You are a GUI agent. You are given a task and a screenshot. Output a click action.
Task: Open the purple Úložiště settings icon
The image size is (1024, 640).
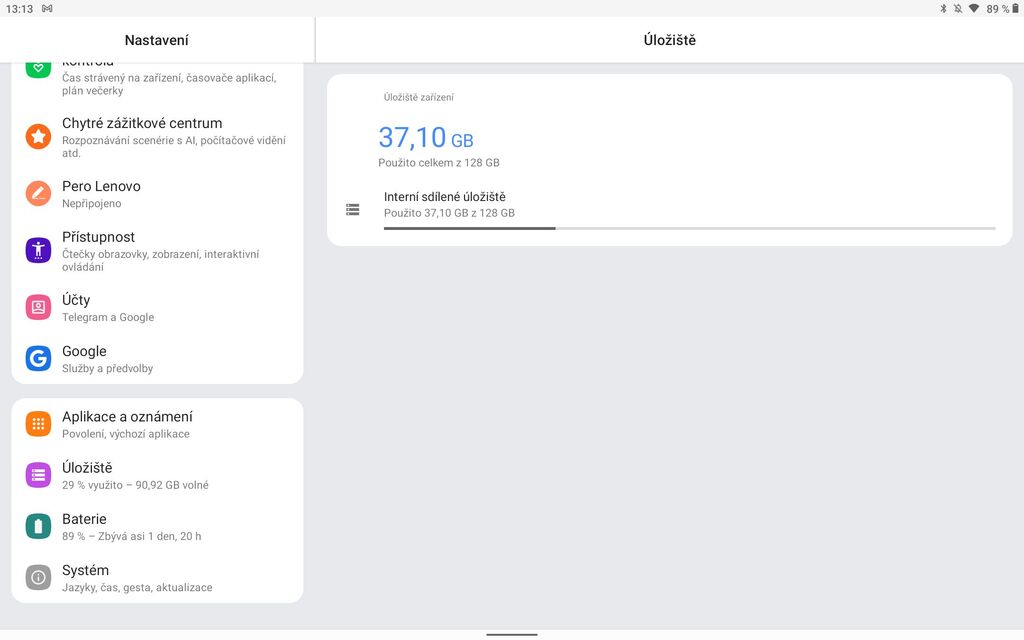coord(37,475)
